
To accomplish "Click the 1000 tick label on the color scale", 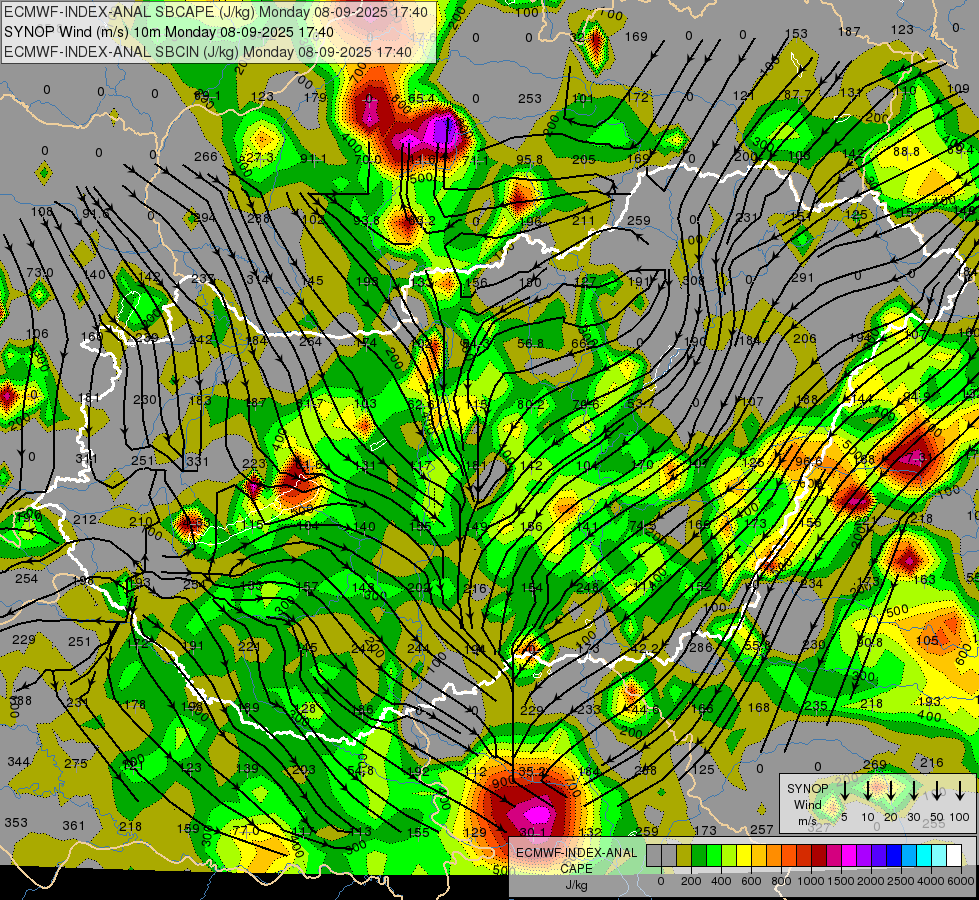I will 810,881.
